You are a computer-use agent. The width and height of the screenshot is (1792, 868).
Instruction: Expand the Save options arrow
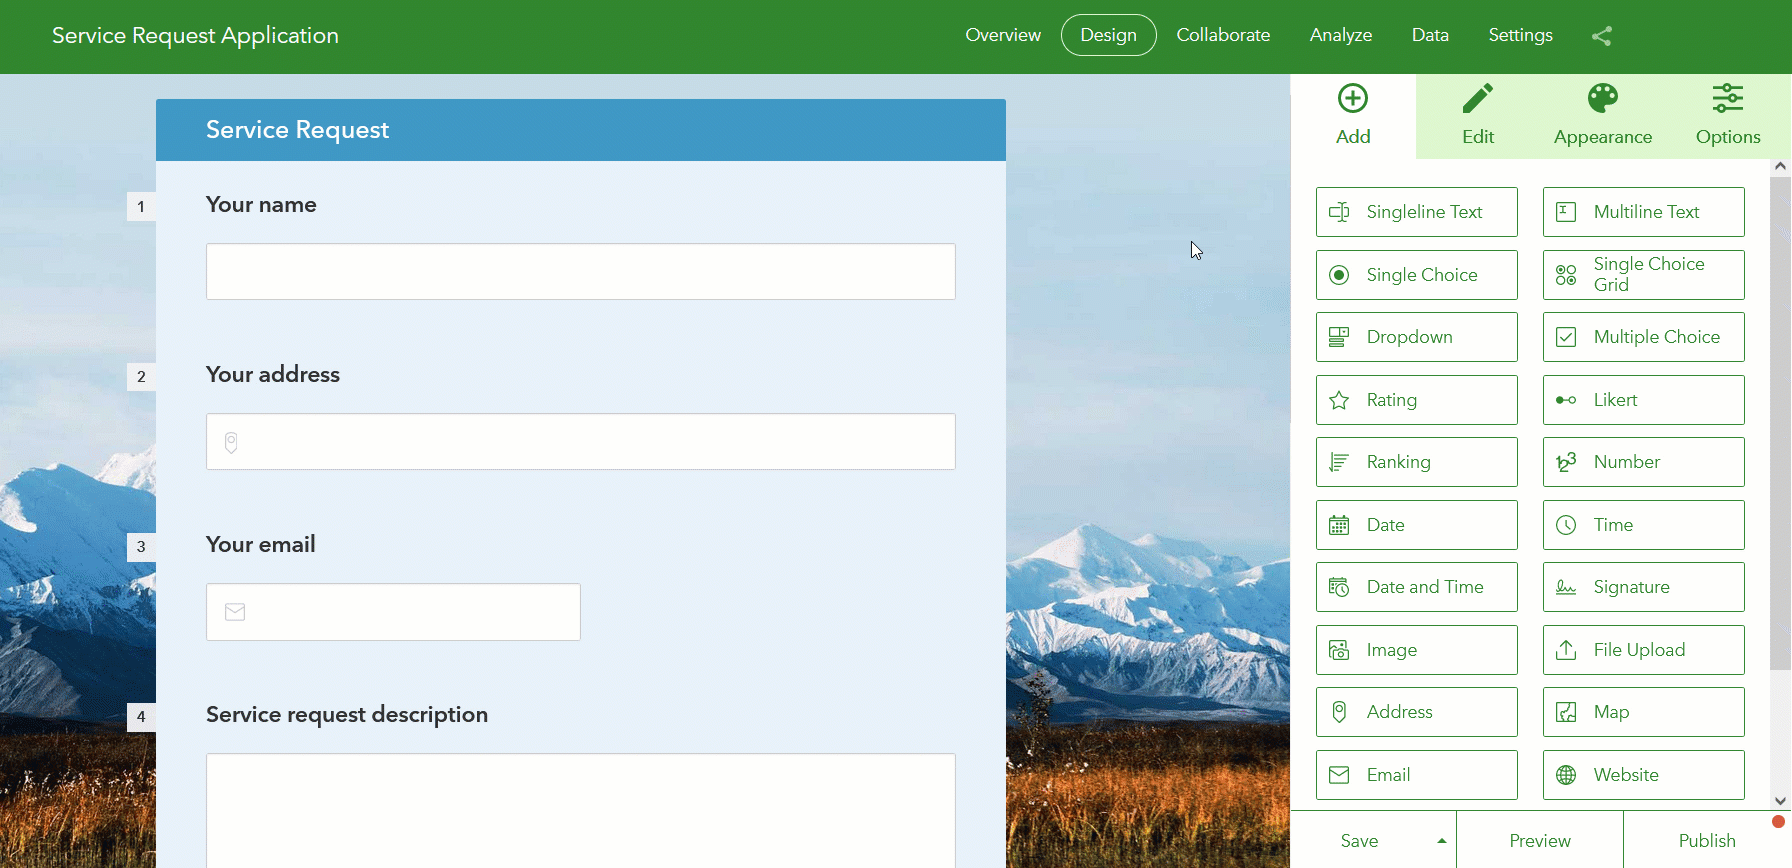coord(1442,841)
